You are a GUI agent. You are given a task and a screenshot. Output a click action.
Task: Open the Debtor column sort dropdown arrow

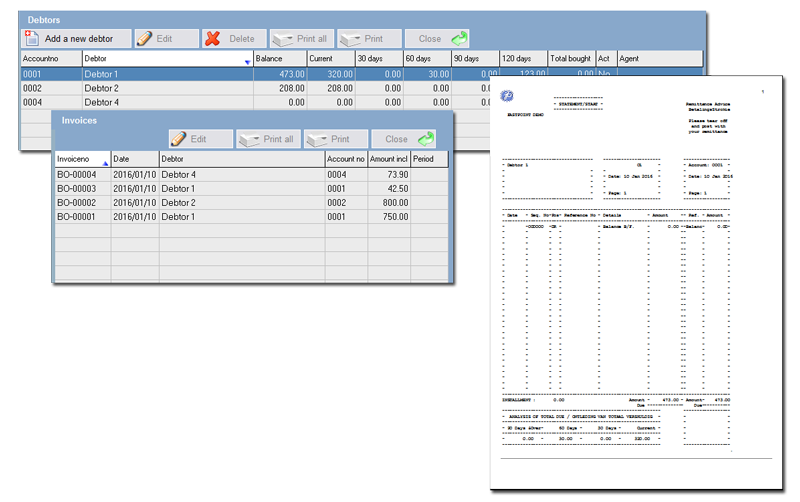(x=247, y=62)
